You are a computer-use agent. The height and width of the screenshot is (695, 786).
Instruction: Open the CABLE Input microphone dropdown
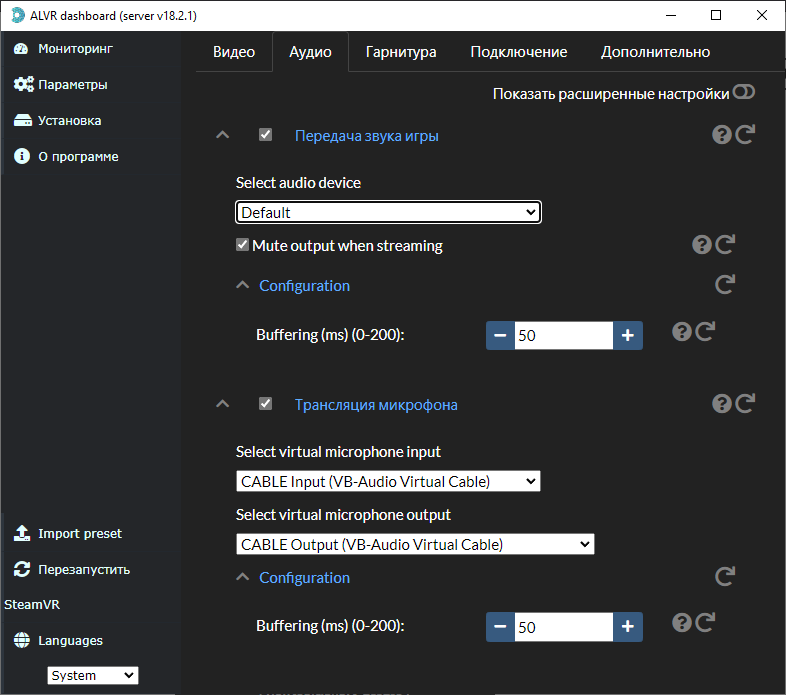(x=388, y=481)
